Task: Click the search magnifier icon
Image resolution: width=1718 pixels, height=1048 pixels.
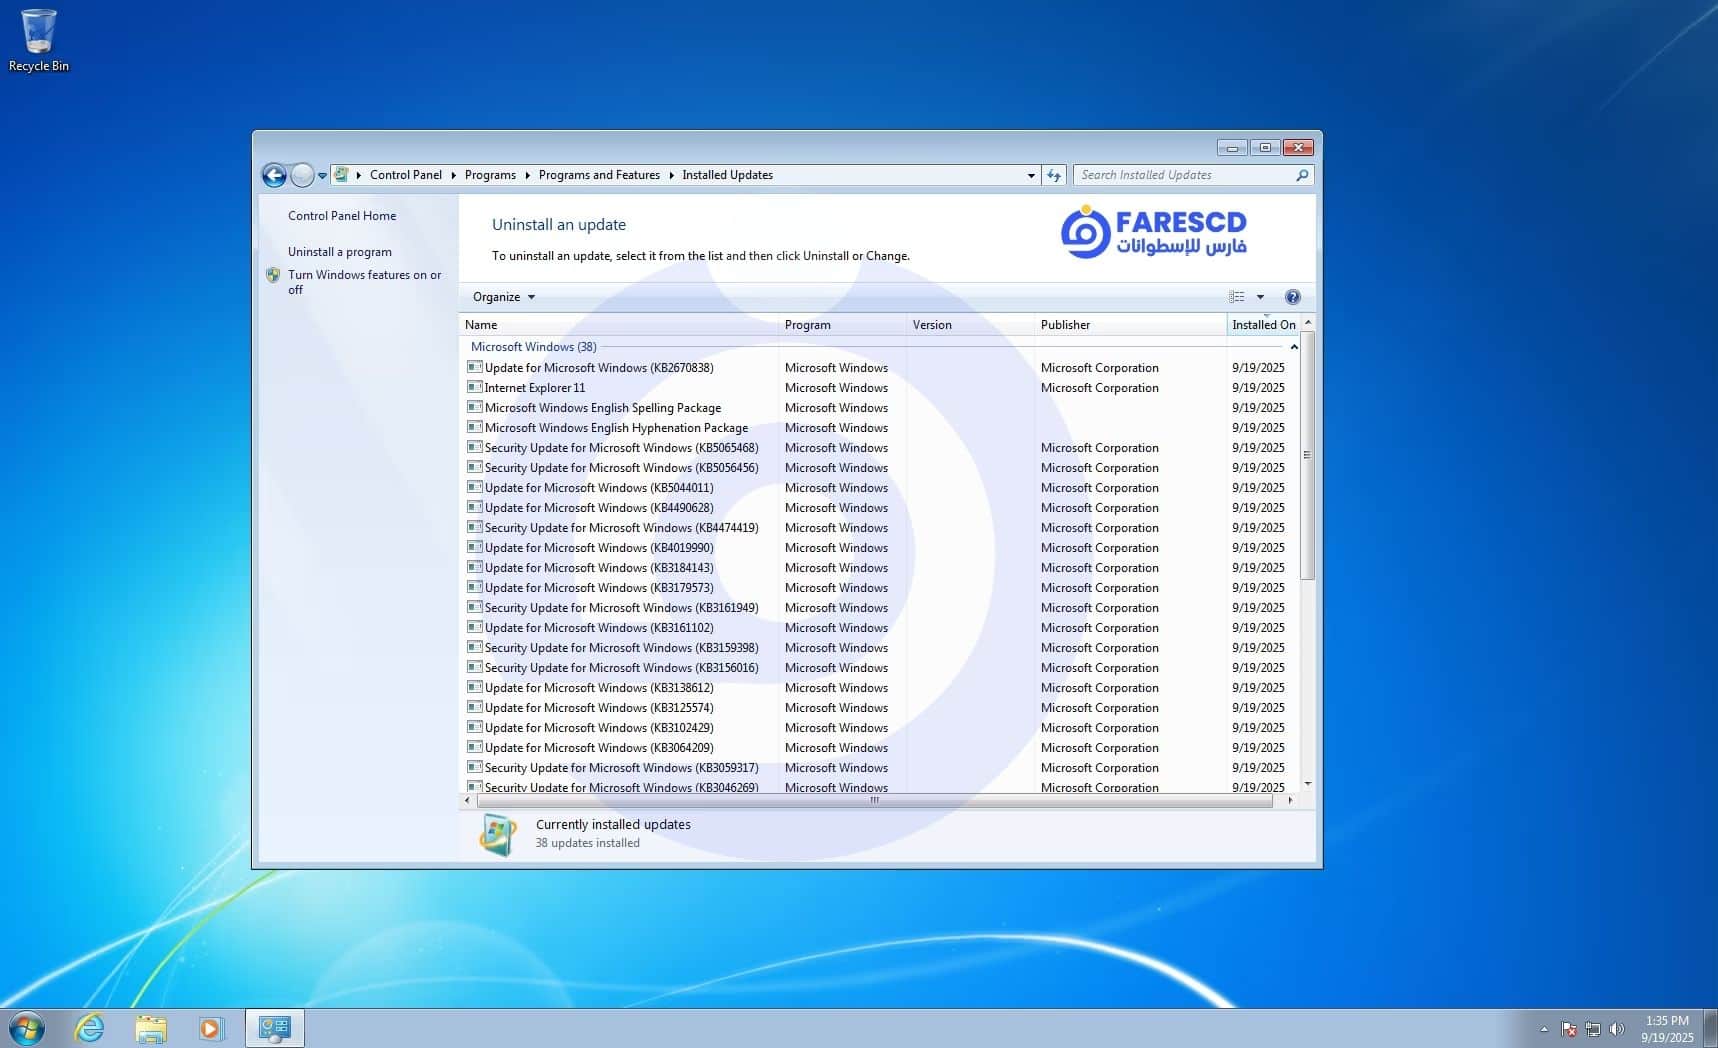Action: pyautogui.click(x=1302, y=175)
